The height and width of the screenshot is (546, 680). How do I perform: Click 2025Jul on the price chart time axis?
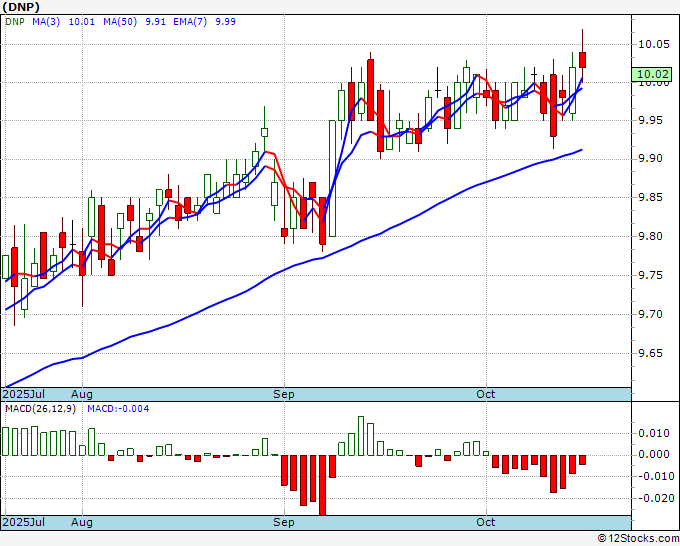[24, 394]
